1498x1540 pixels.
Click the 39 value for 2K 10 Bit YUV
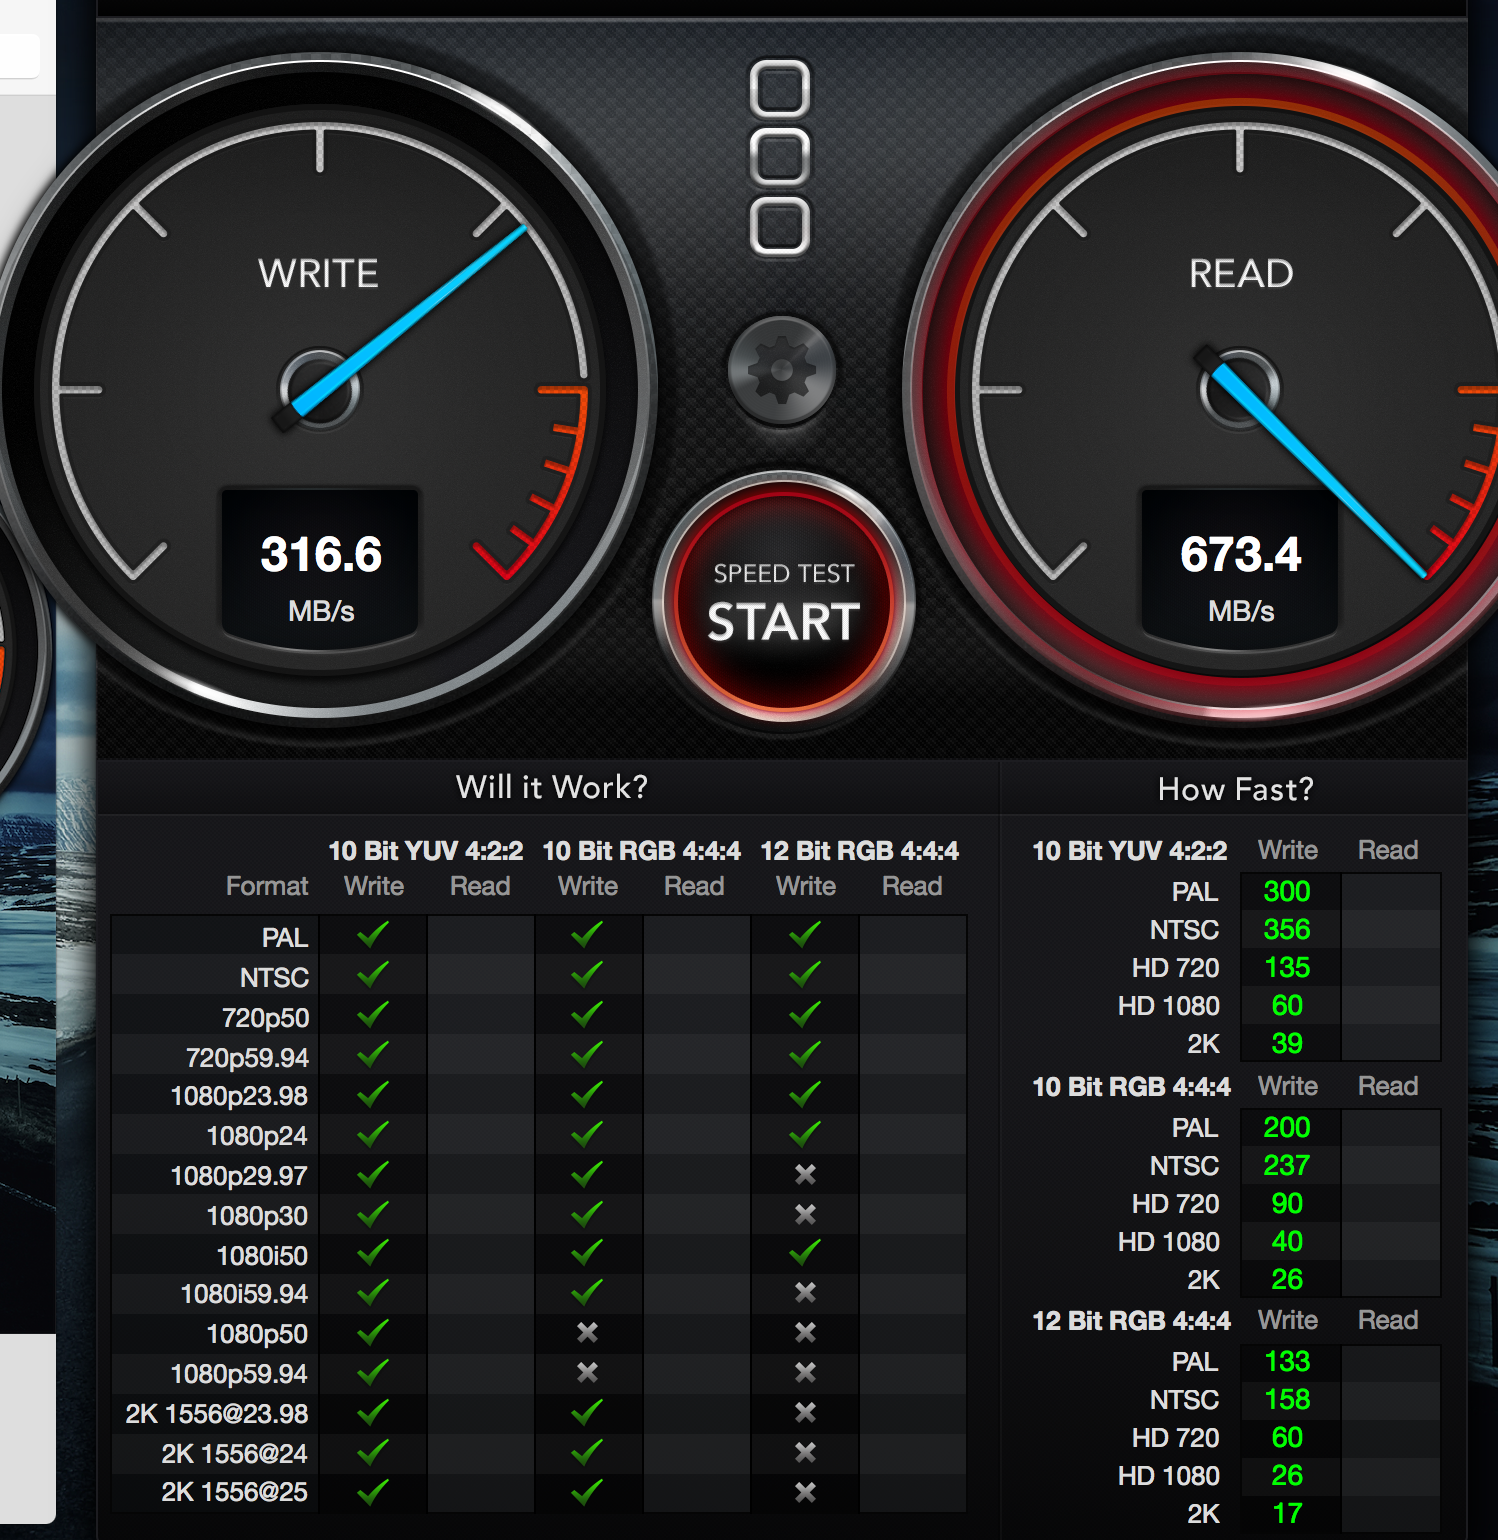(x=1287, y=1043)
